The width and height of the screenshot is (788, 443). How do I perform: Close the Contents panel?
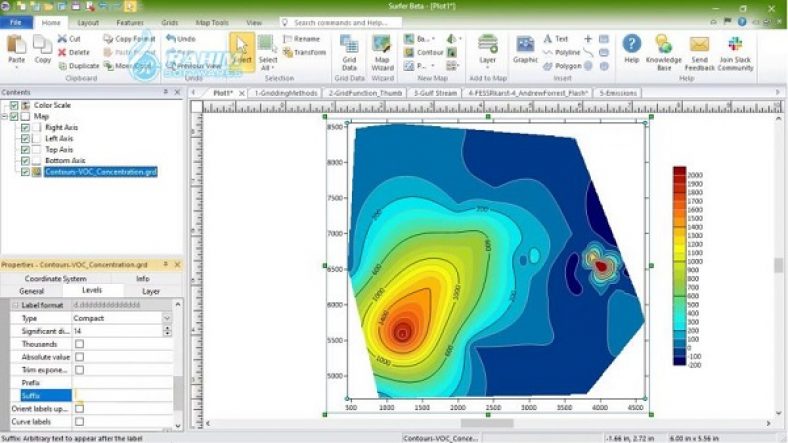(177, 92)
